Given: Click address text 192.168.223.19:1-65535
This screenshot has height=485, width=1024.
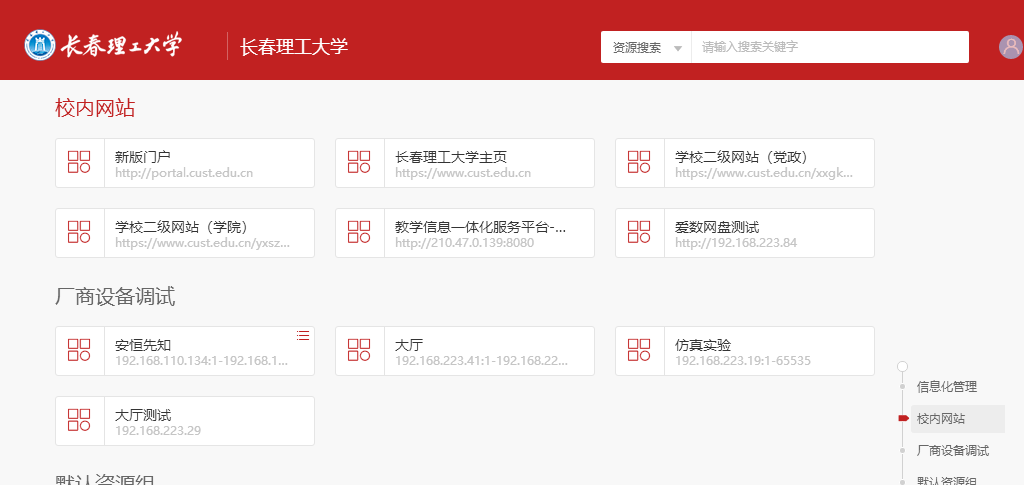Looking at the screenshot, I should tap(743, 361).
